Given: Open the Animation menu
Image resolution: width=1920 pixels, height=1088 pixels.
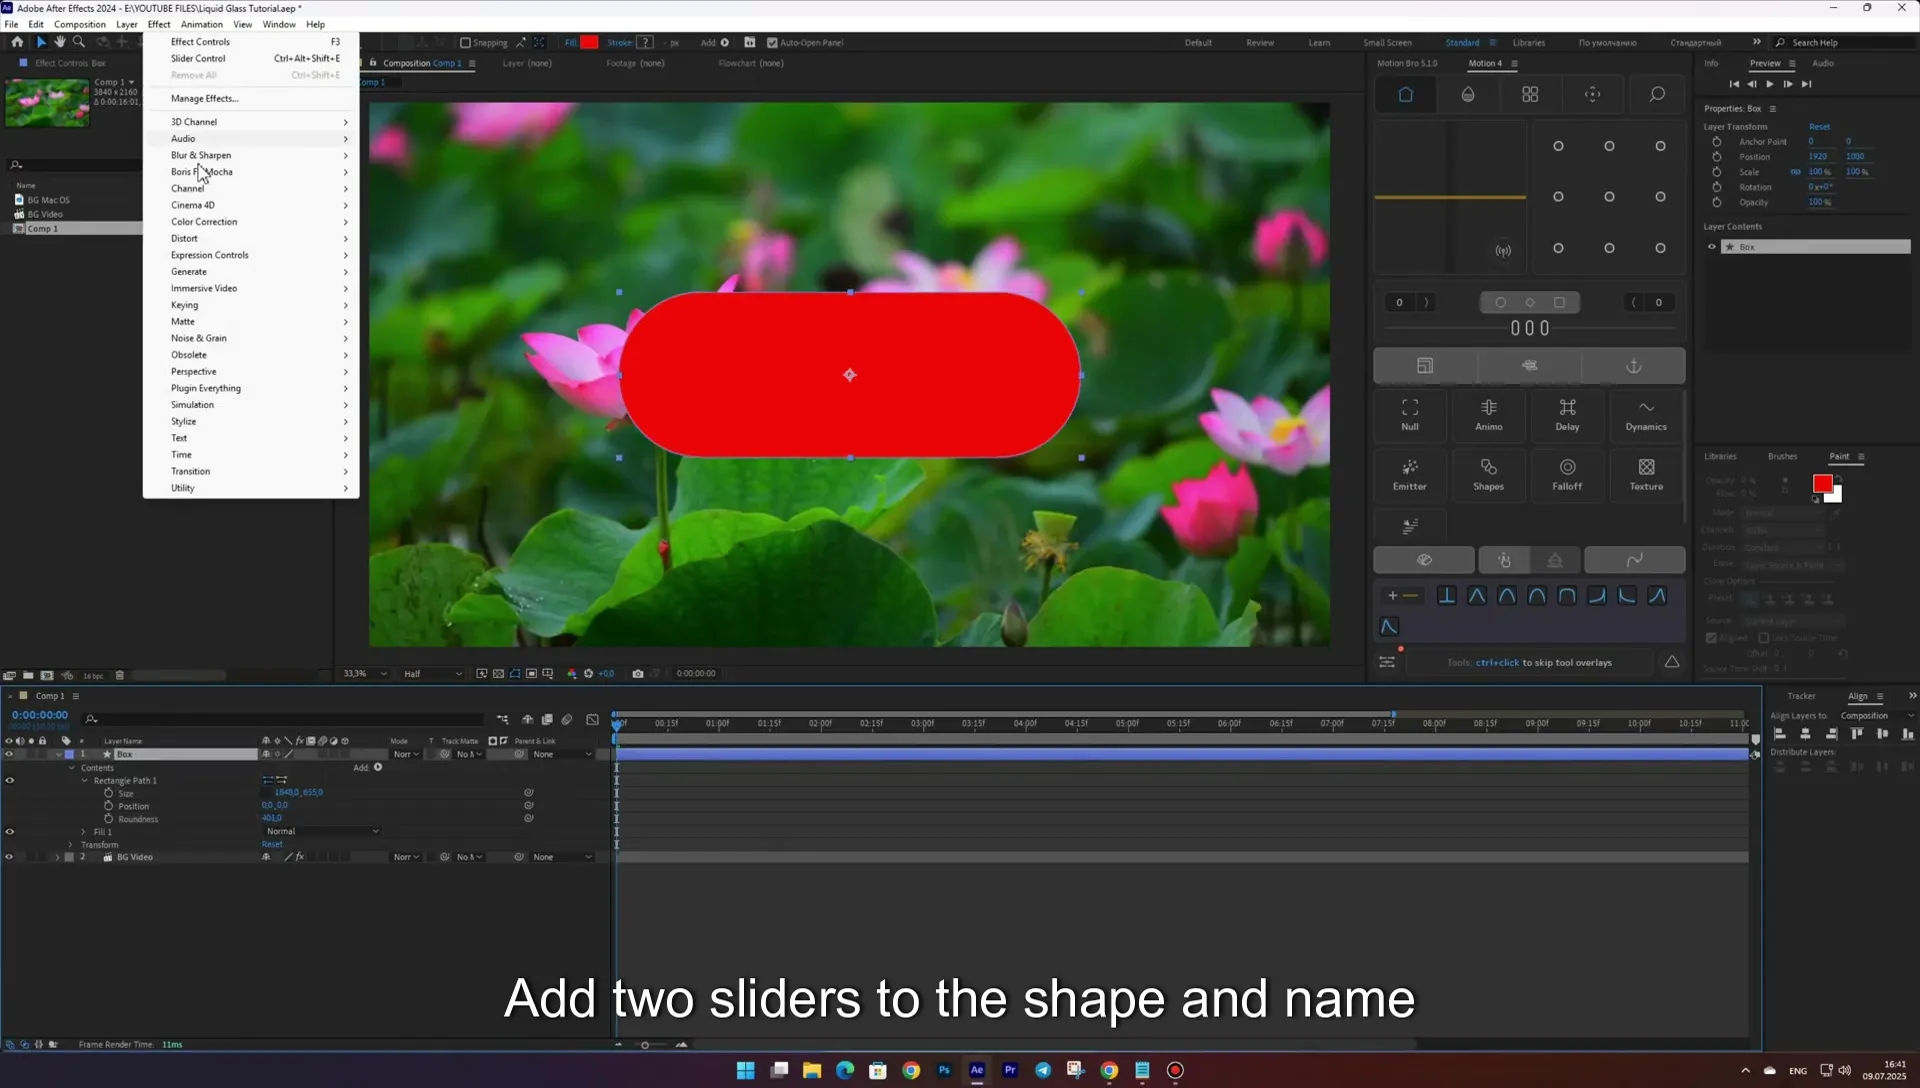Looking at the screenshot, I should point(201,24).
